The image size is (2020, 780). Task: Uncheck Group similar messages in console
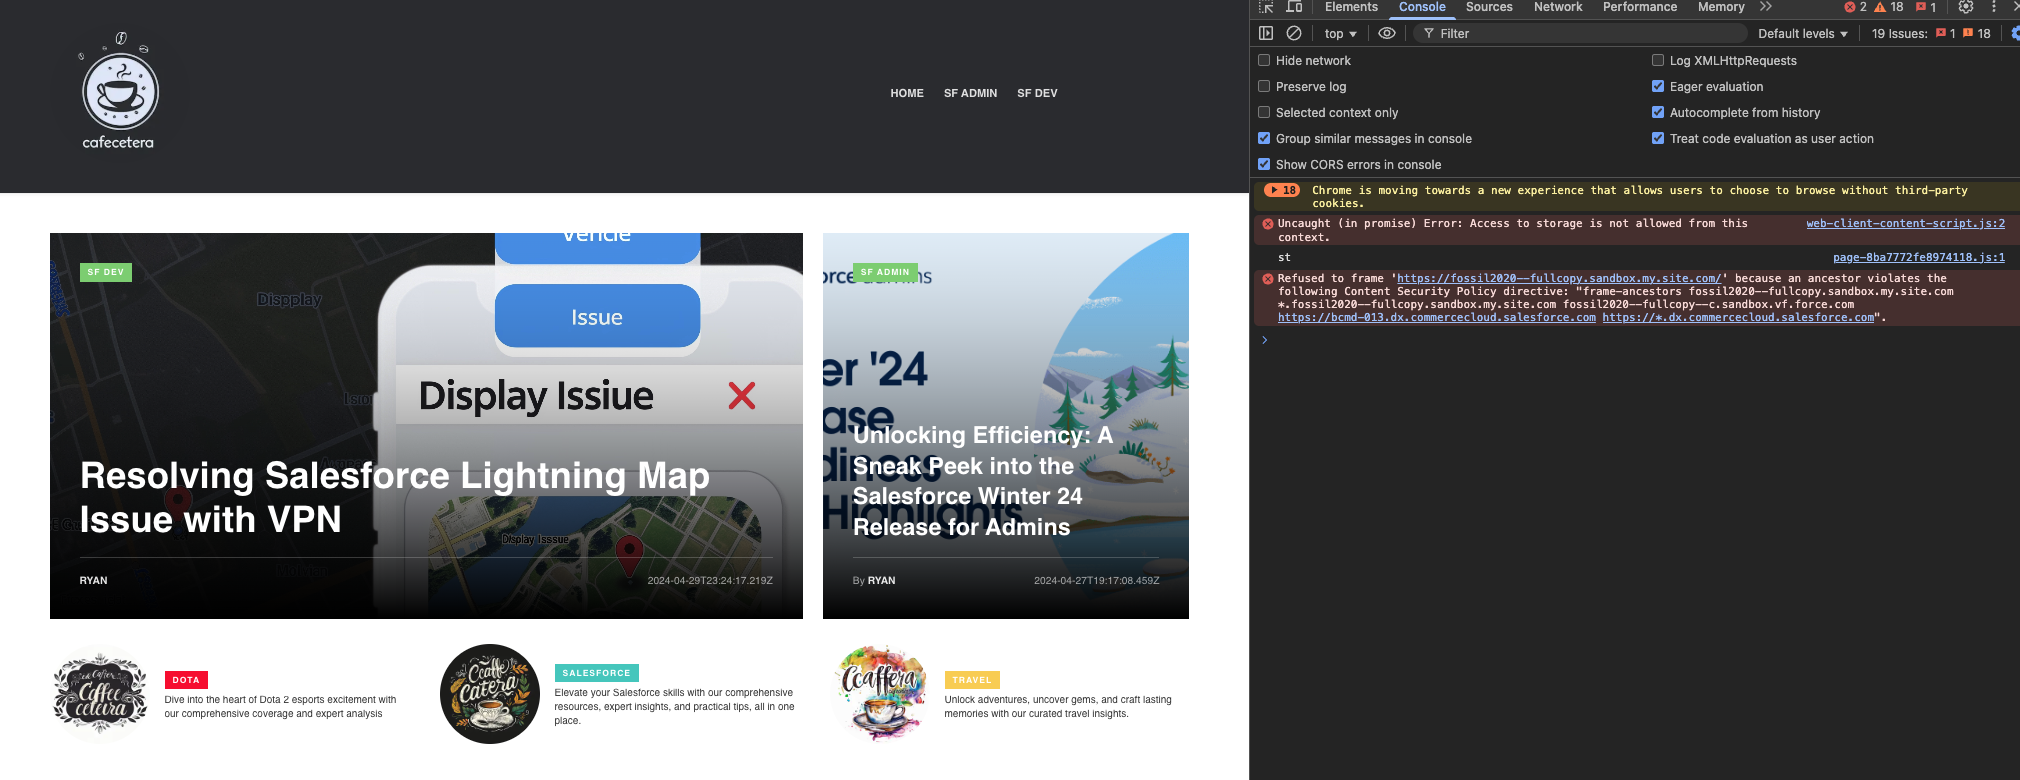pyautogui.click(x=1264, y=138)
